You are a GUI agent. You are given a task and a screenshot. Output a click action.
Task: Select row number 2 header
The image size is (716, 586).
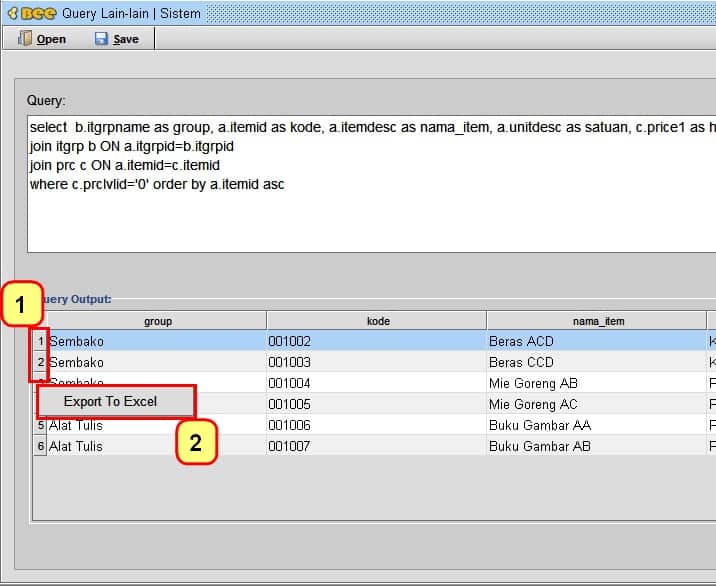40,362
